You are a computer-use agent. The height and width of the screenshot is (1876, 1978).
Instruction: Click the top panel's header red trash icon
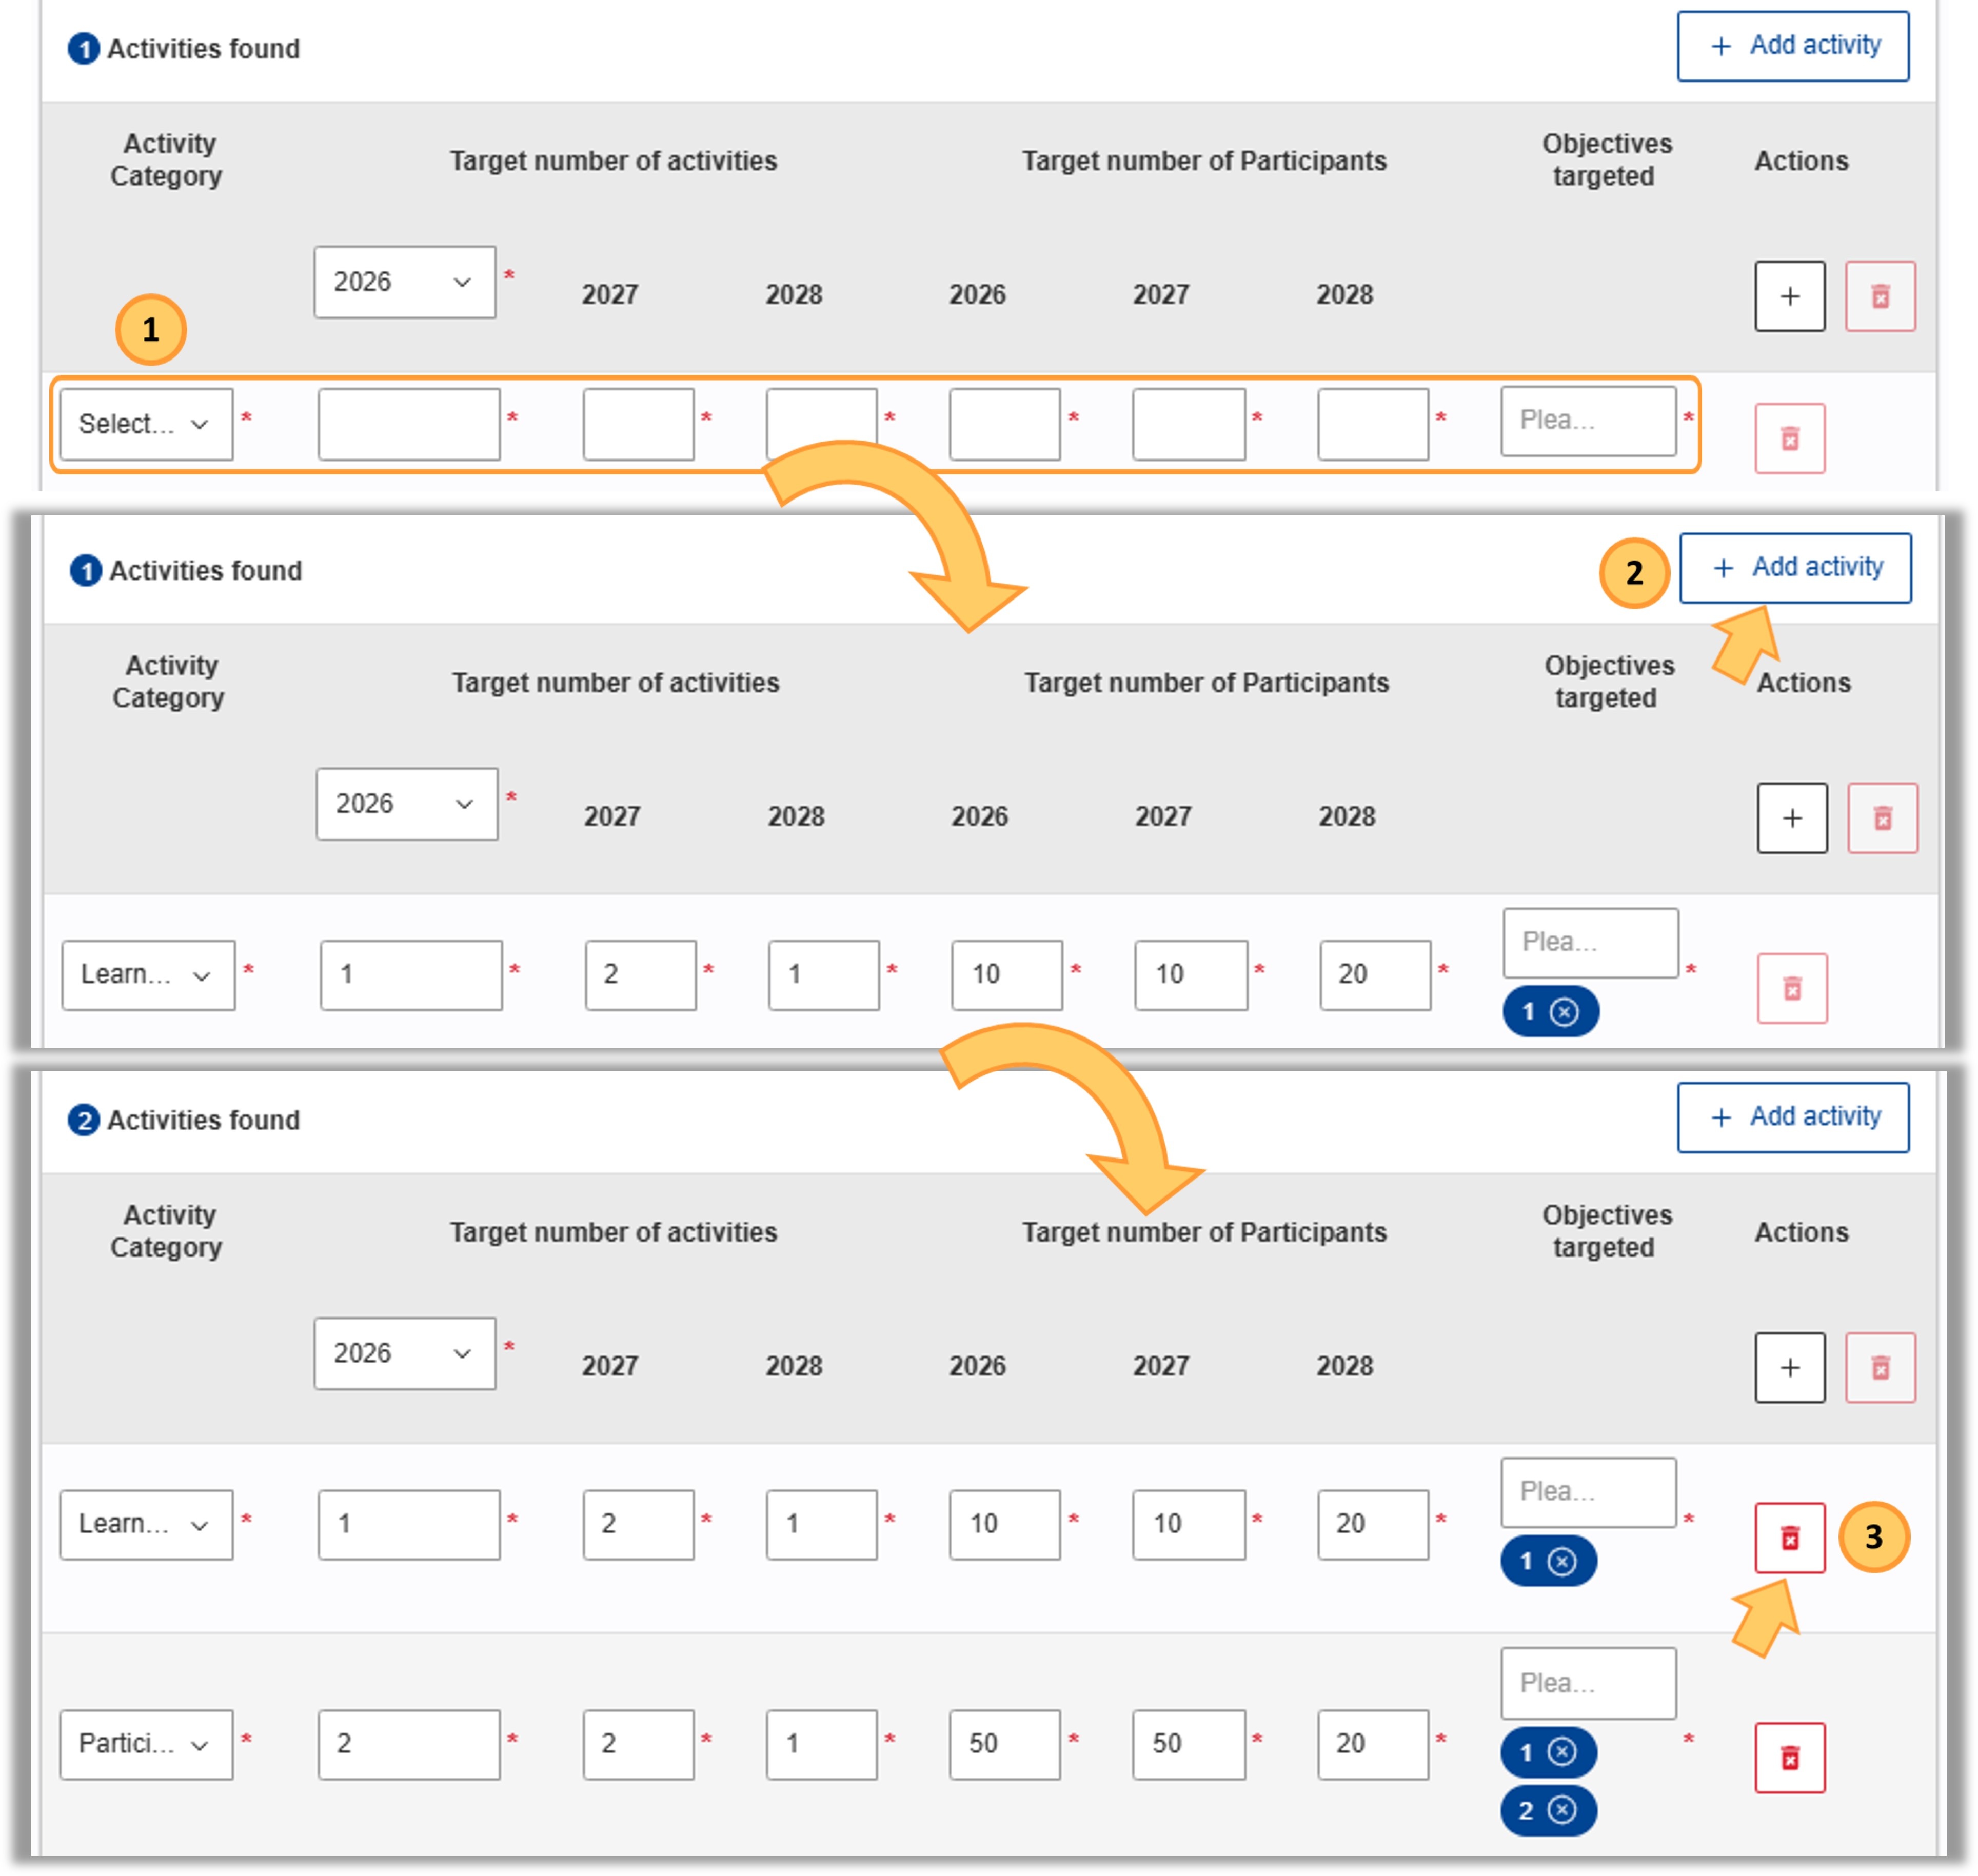click(1880, 296)
